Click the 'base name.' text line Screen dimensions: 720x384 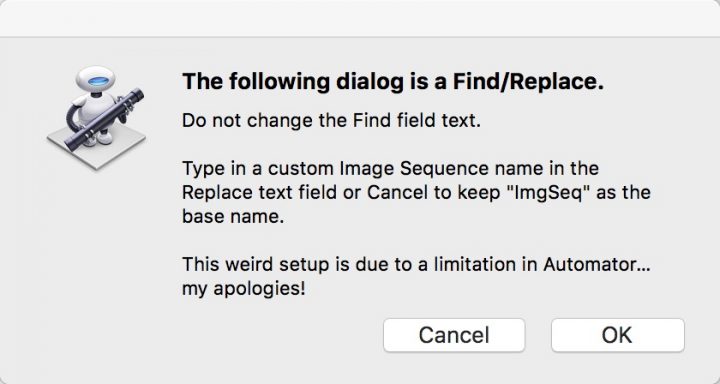(x=233, y=216)
